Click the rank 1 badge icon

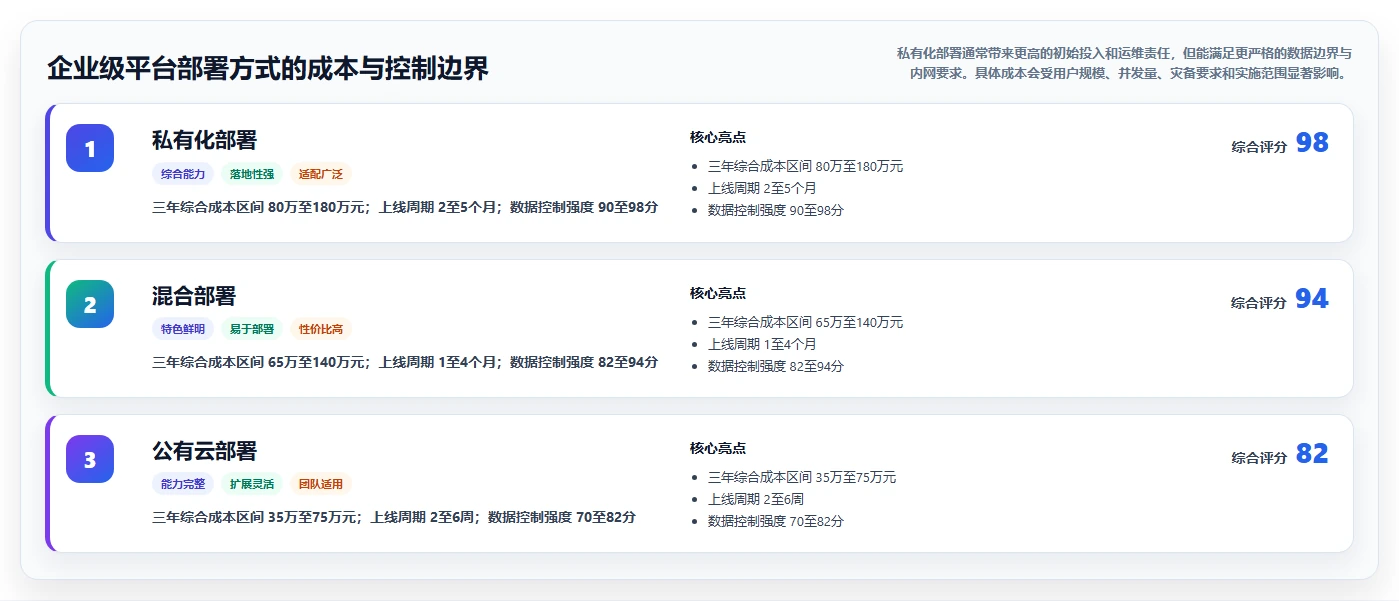pyautogui.click(x=90, y=148)
